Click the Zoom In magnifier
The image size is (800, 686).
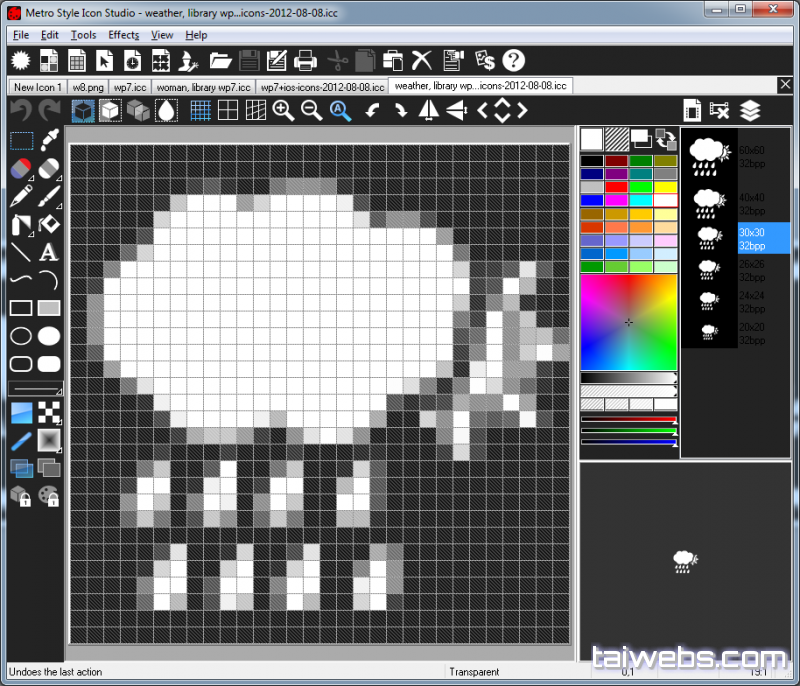coord(284,111)
